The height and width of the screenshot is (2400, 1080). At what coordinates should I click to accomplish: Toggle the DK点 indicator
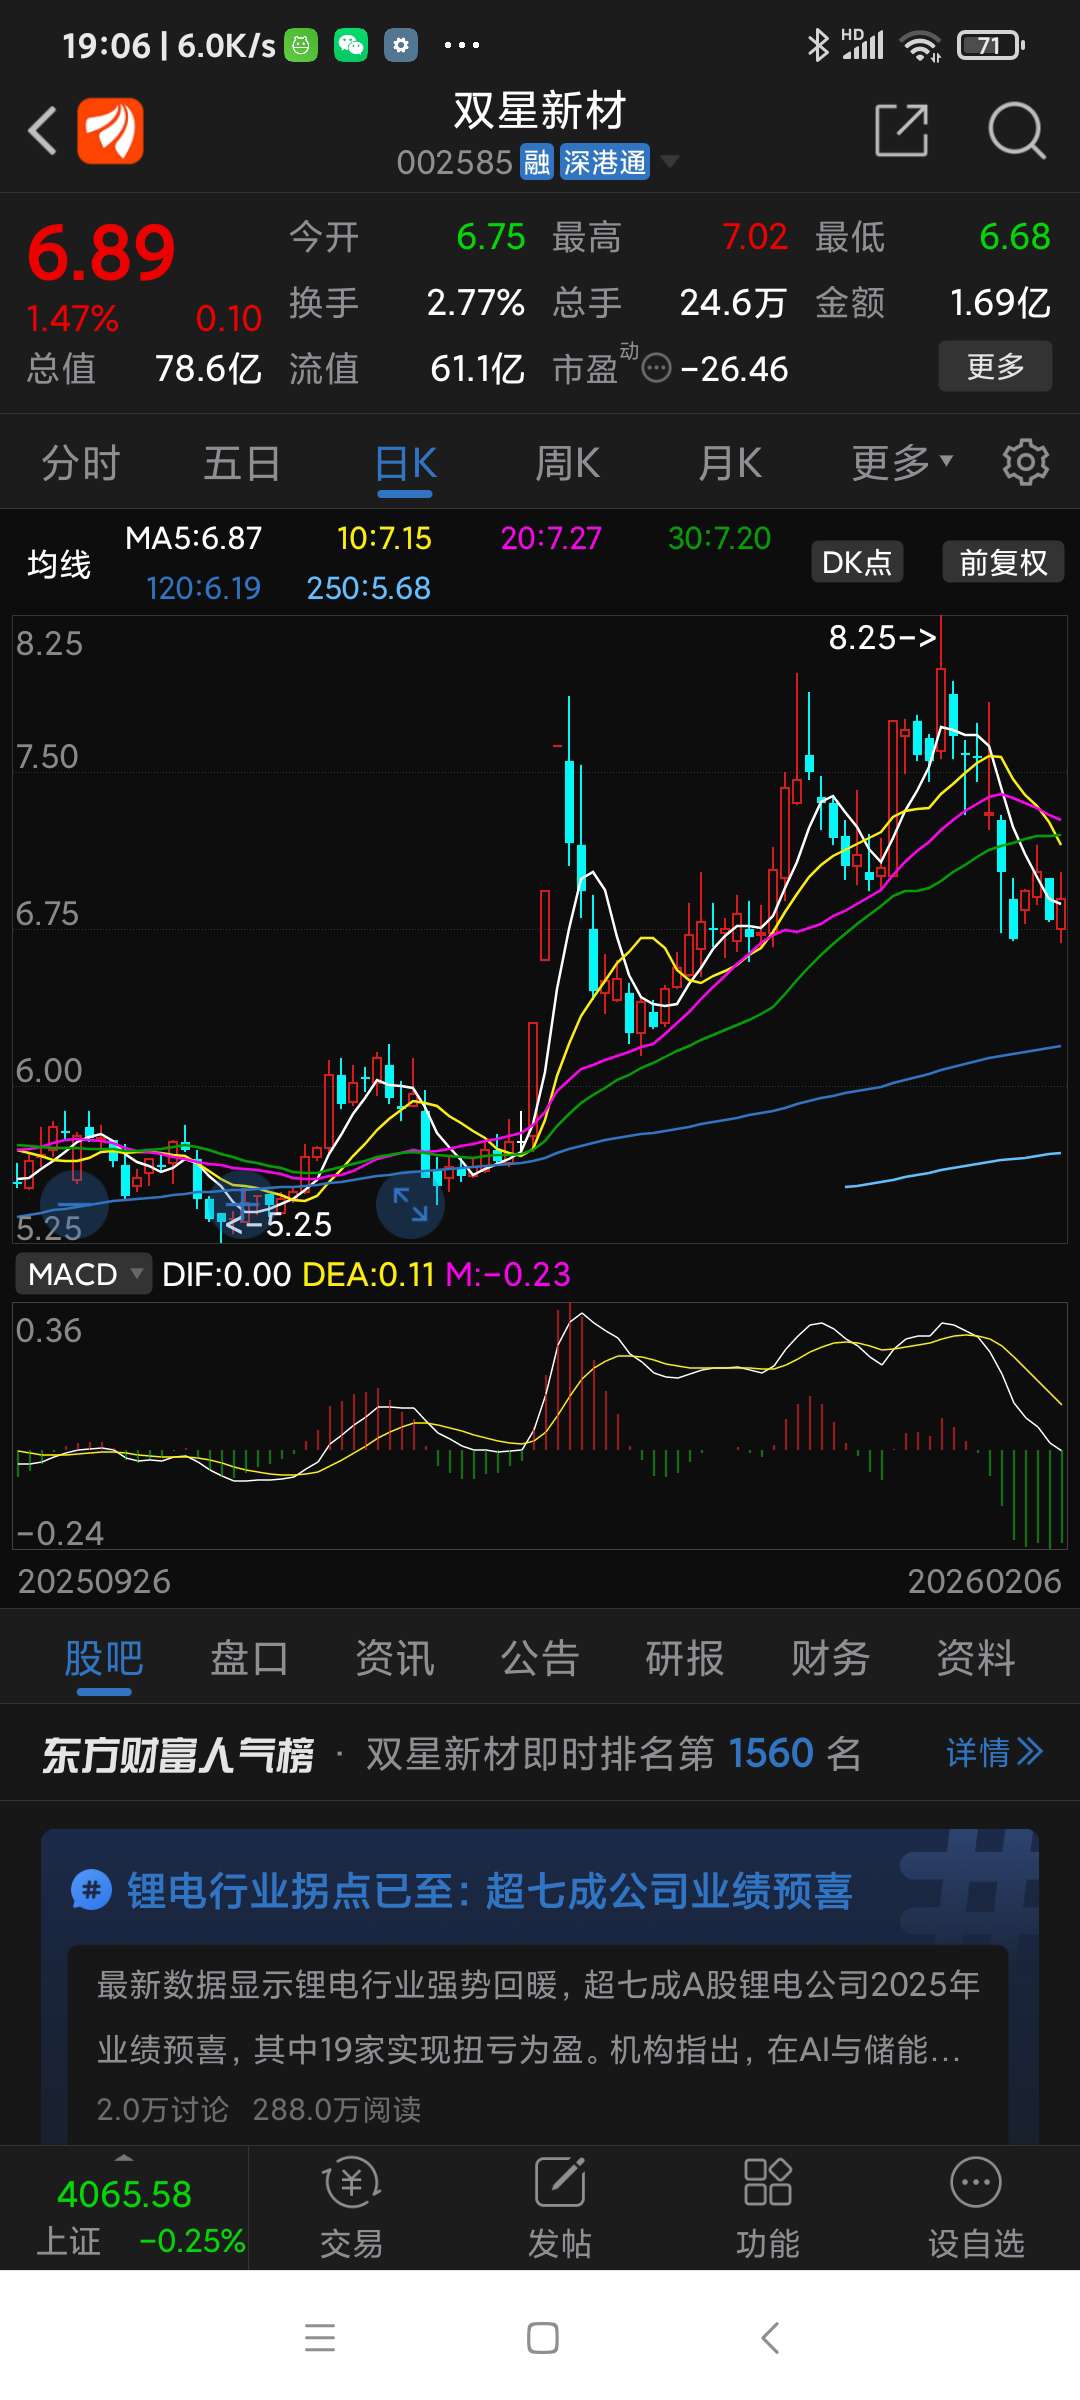pos(857,562)
